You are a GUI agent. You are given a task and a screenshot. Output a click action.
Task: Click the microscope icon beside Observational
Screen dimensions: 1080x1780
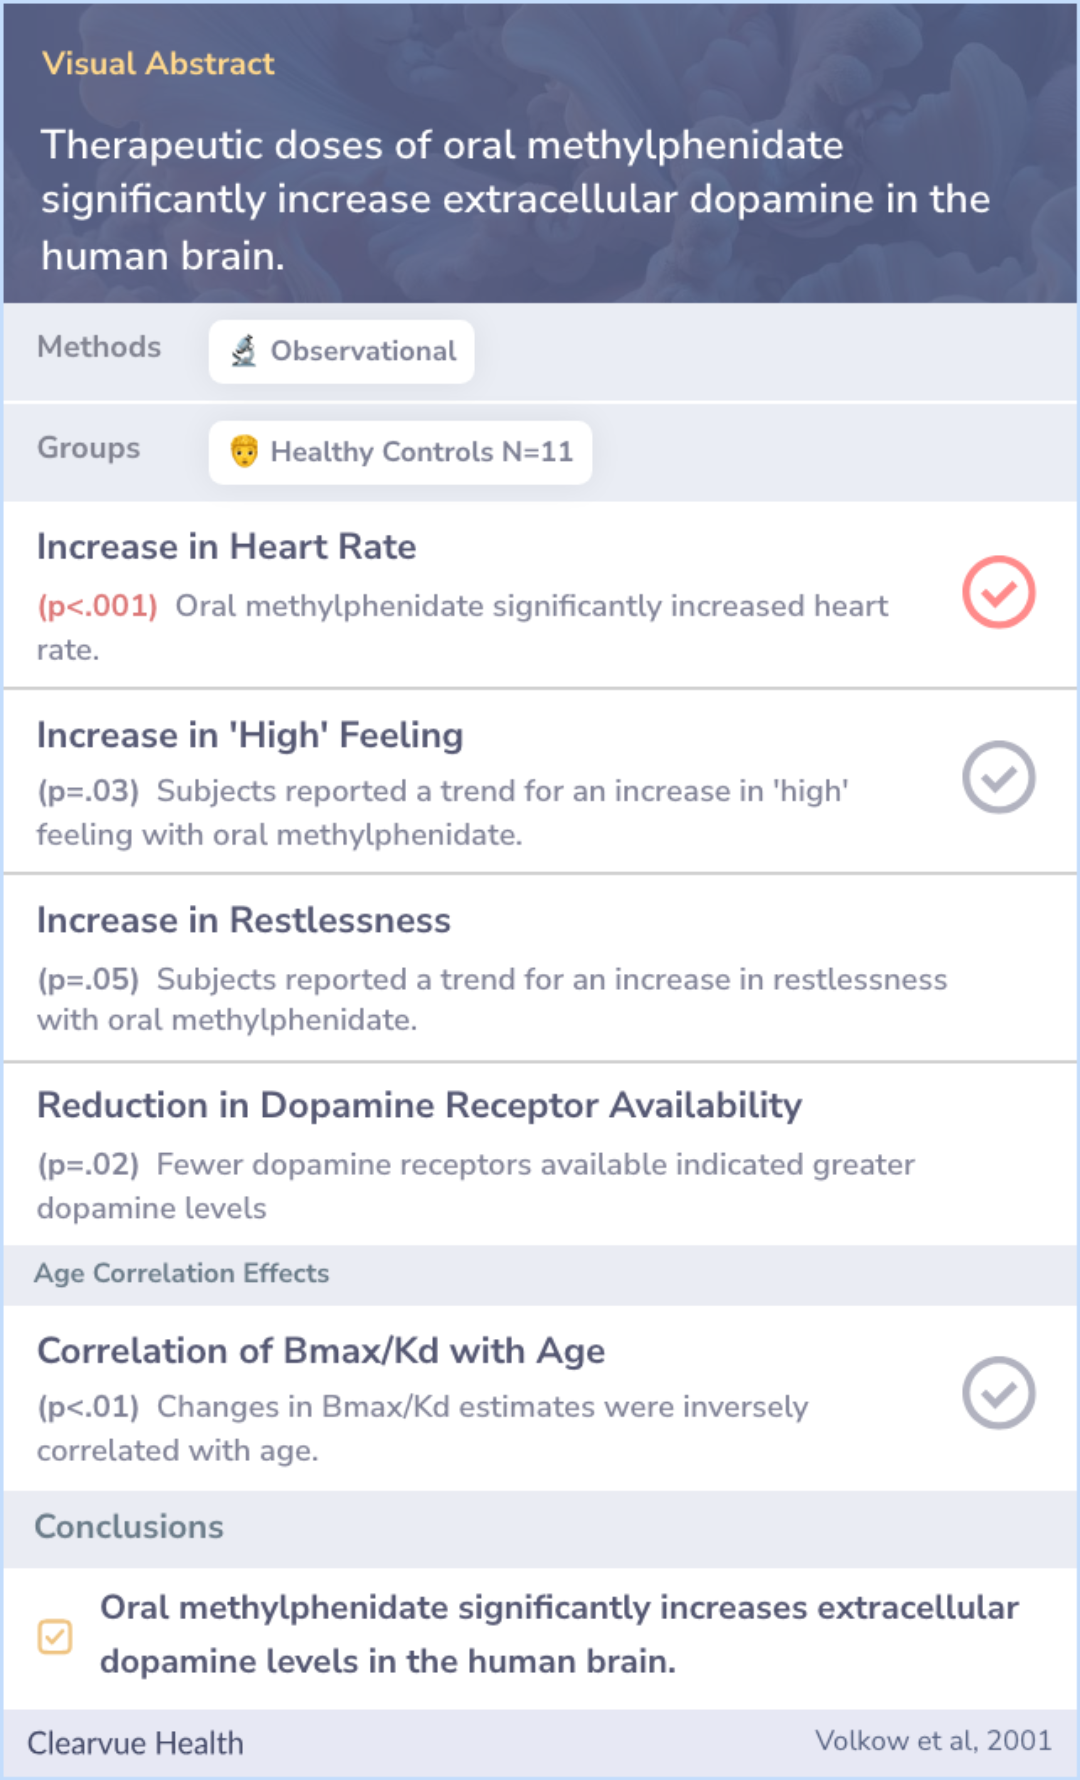[244, 351]
